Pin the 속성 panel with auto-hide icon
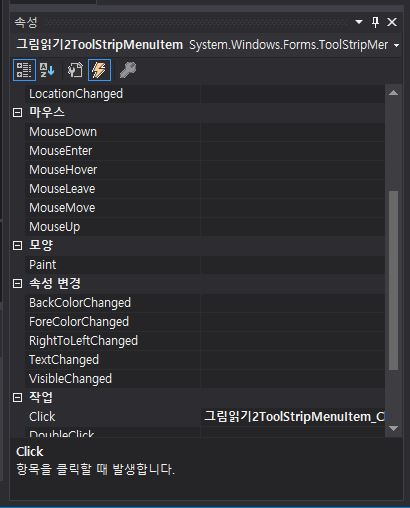This screenshot has width=410, height=508. (375, 22)
